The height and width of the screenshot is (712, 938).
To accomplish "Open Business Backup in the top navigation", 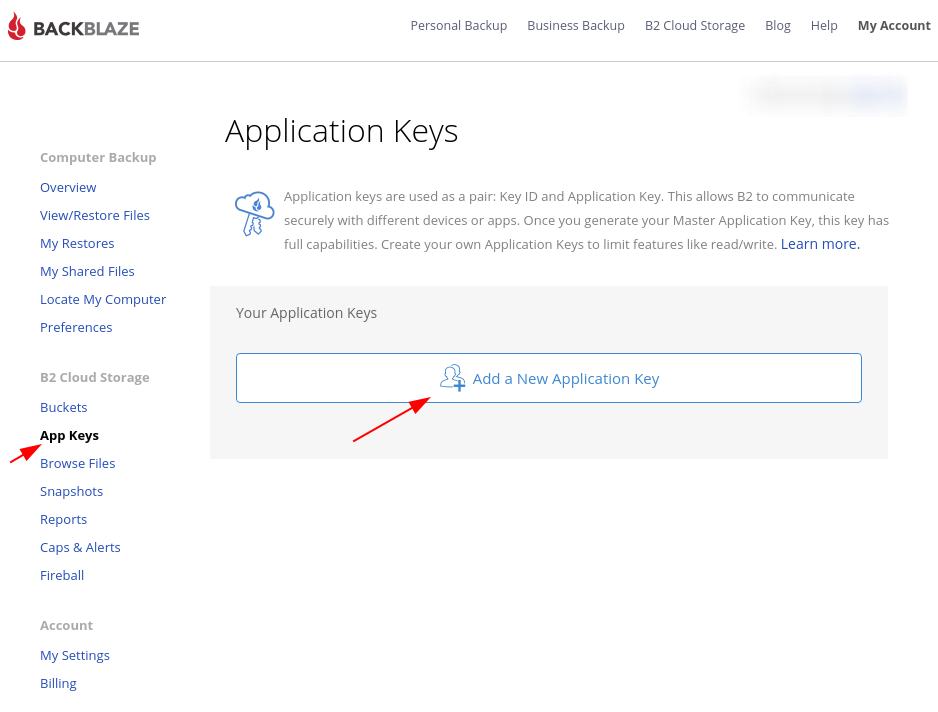I will [576, 25].
